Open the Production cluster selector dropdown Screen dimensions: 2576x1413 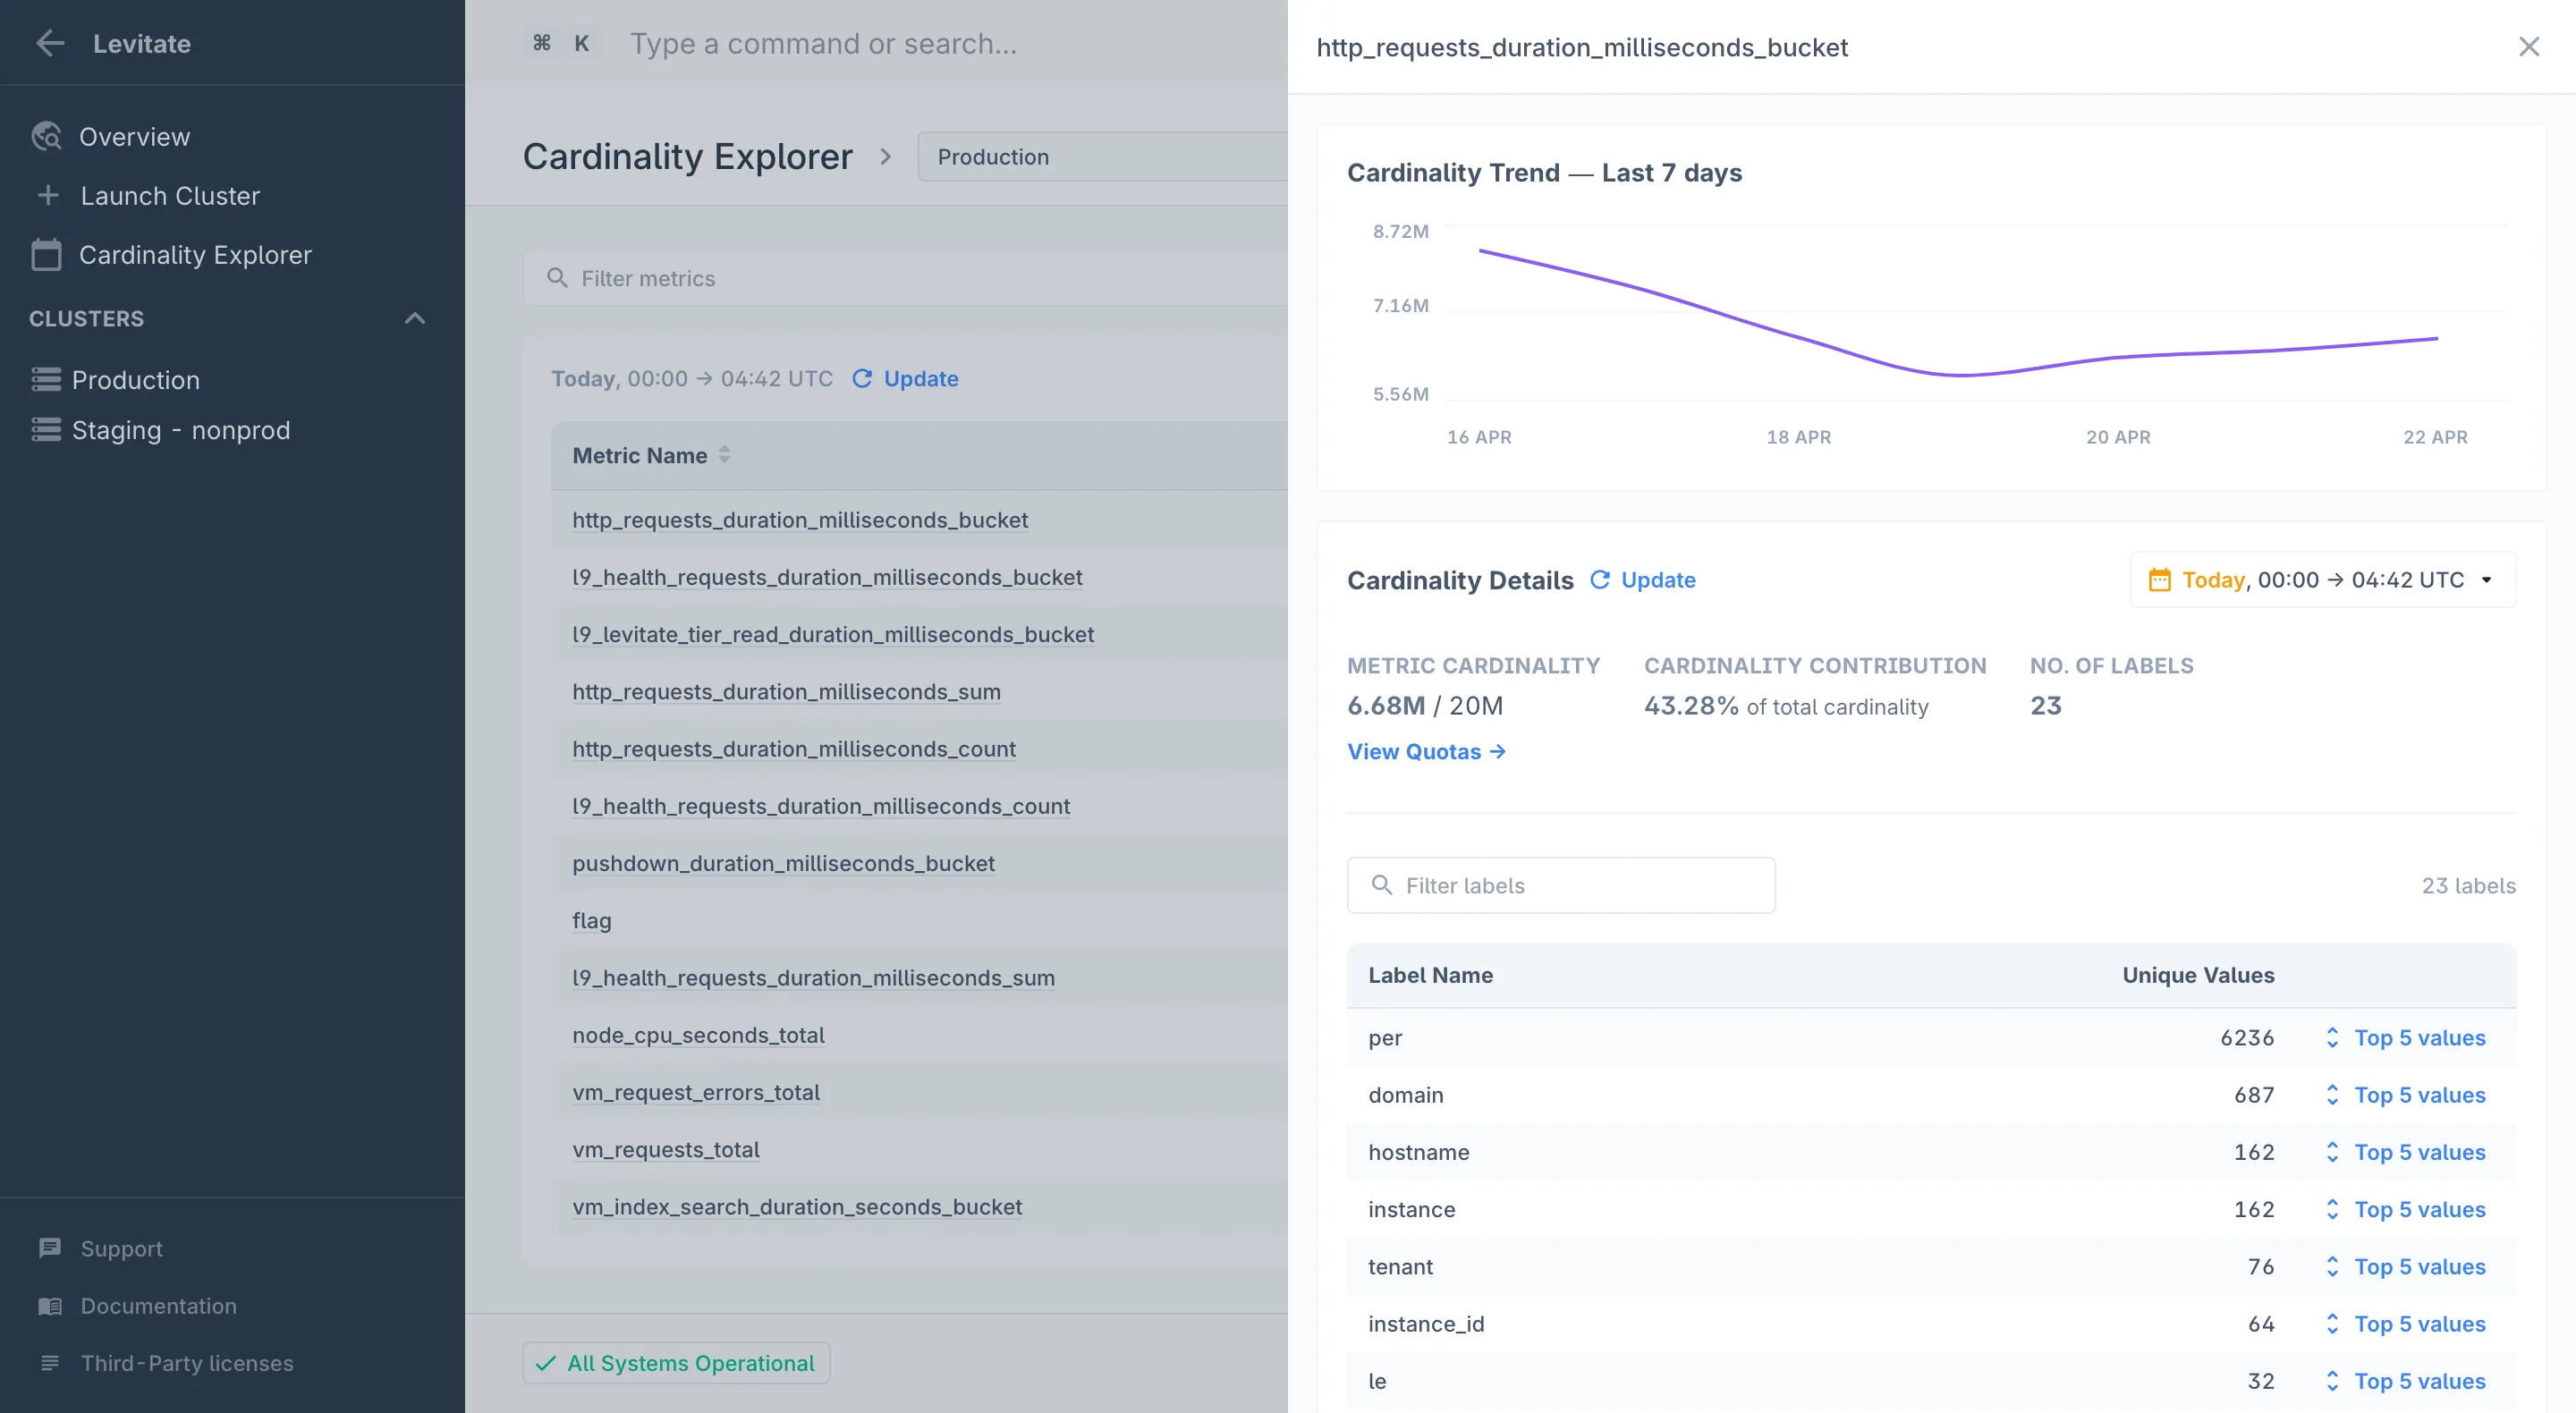1102,156
